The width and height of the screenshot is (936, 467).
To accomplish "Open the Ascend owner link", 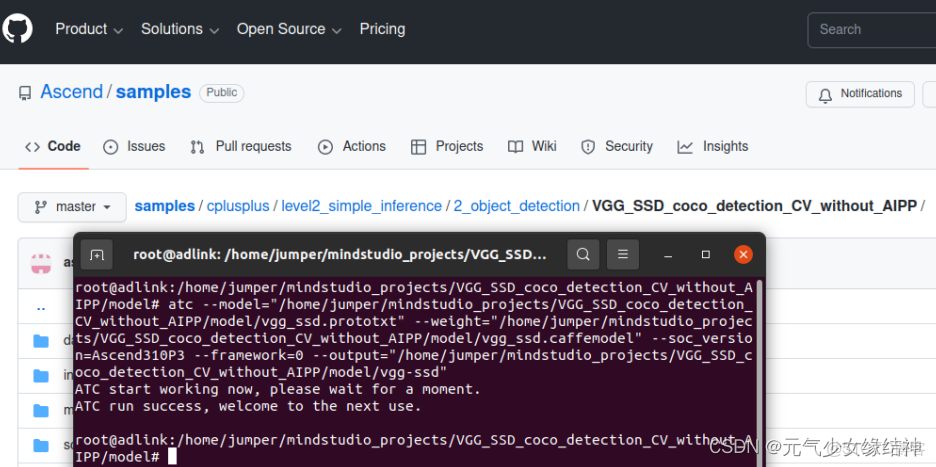I will click(x=72, y=92).
